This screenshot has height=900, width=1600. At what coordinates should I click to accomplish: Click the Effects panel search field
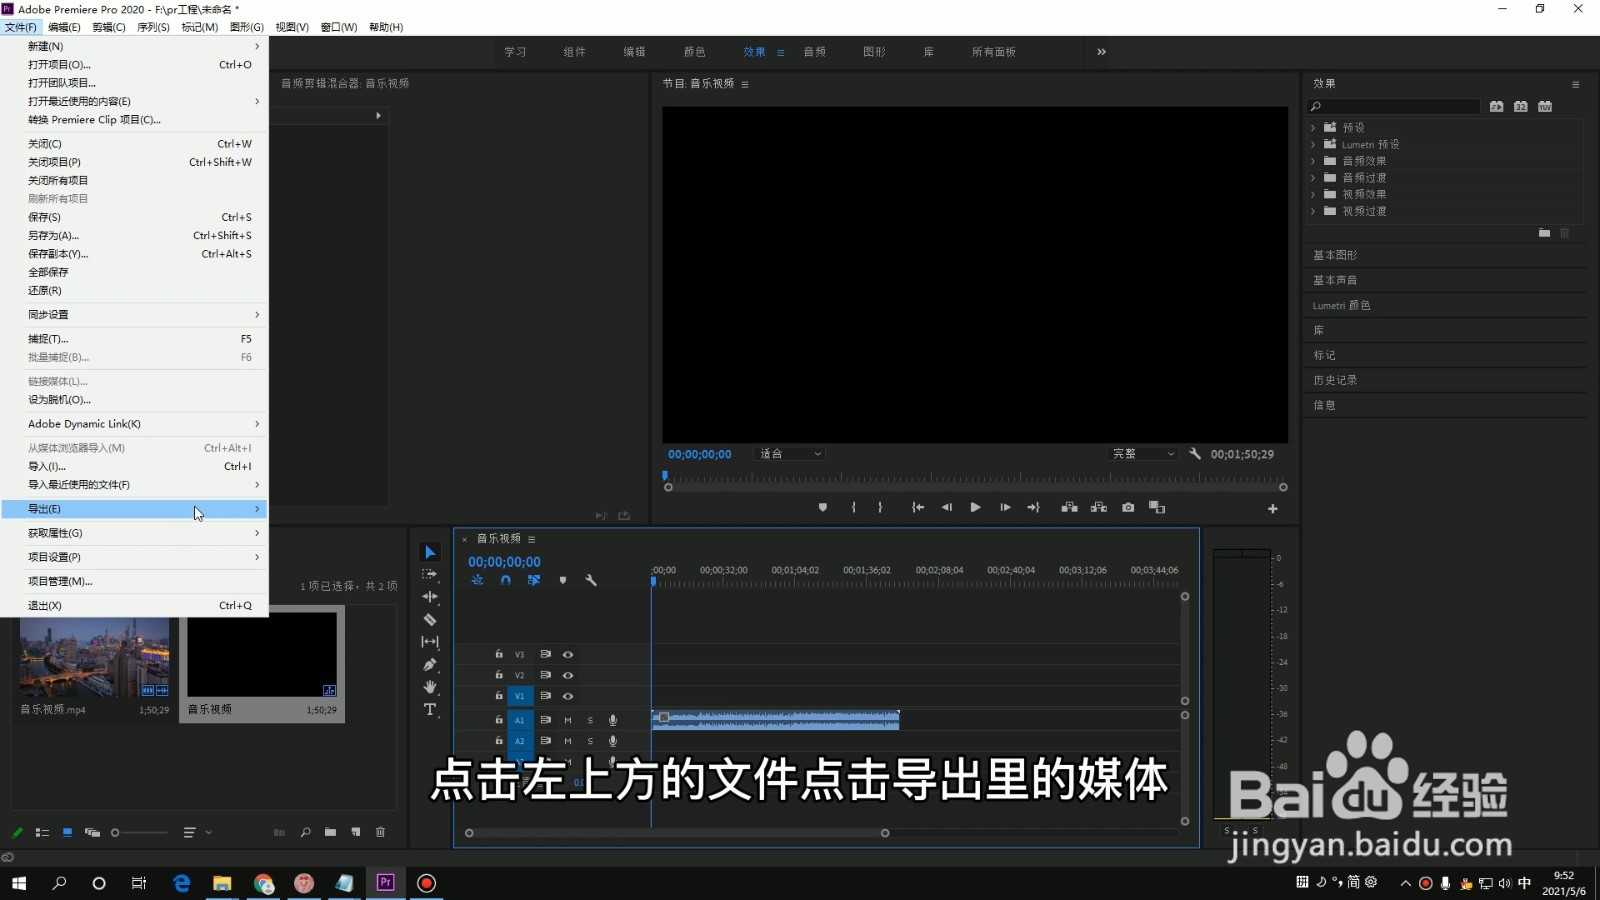(1394, 106)
